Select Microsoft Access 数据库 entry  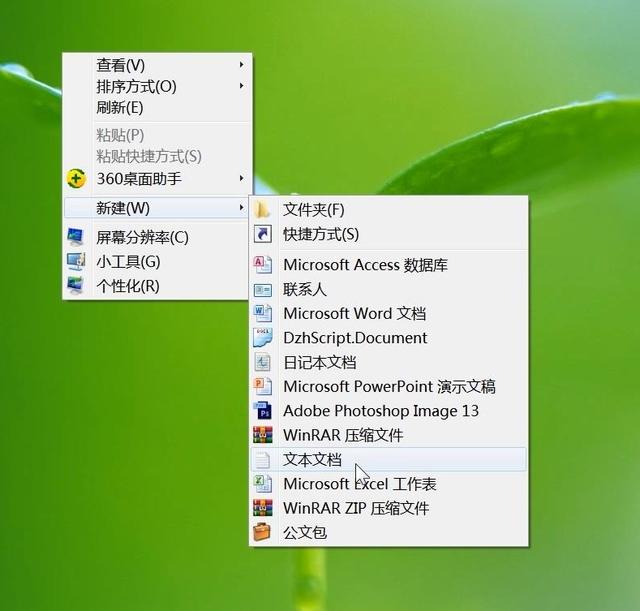[x=389, y=265]
